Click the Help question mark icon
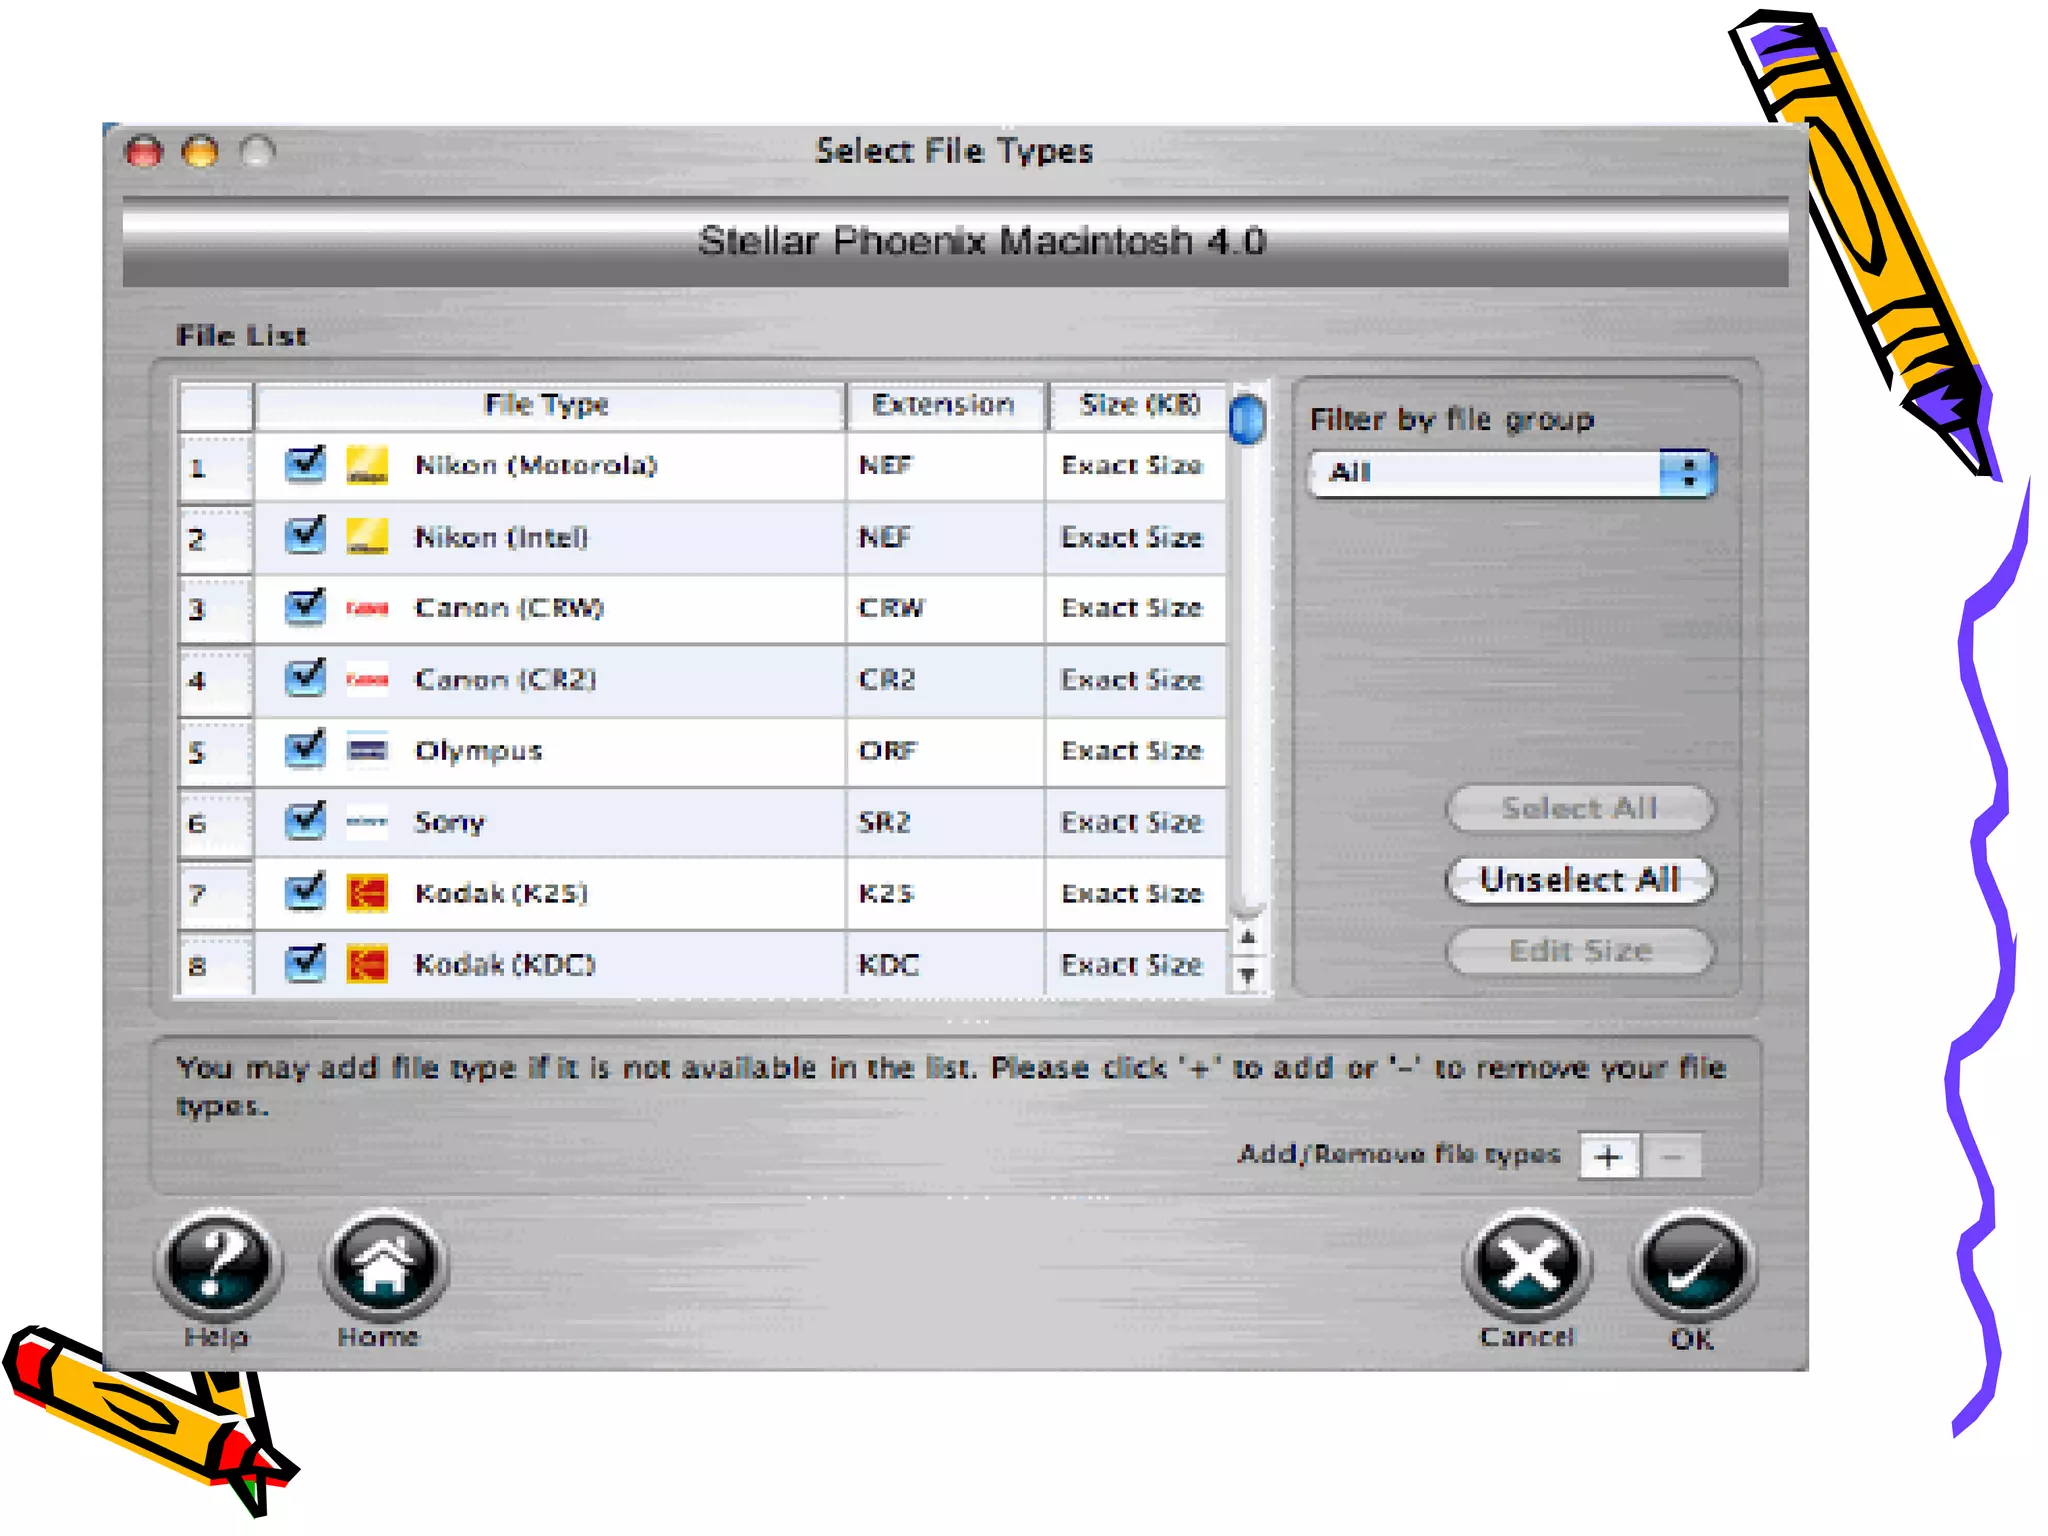This screenshot has height=1536, width=2048. pyautogui.click(x=219, y=1264)
